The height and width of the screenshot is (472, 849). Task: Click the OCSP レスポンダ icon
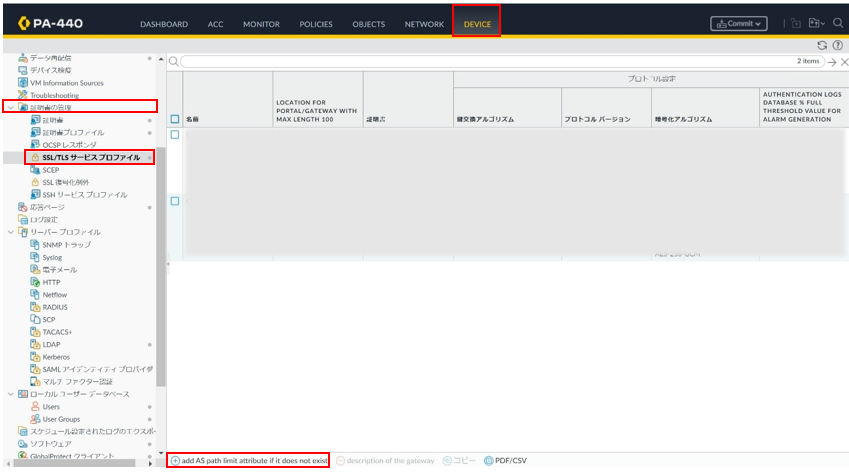coord(35,145)
